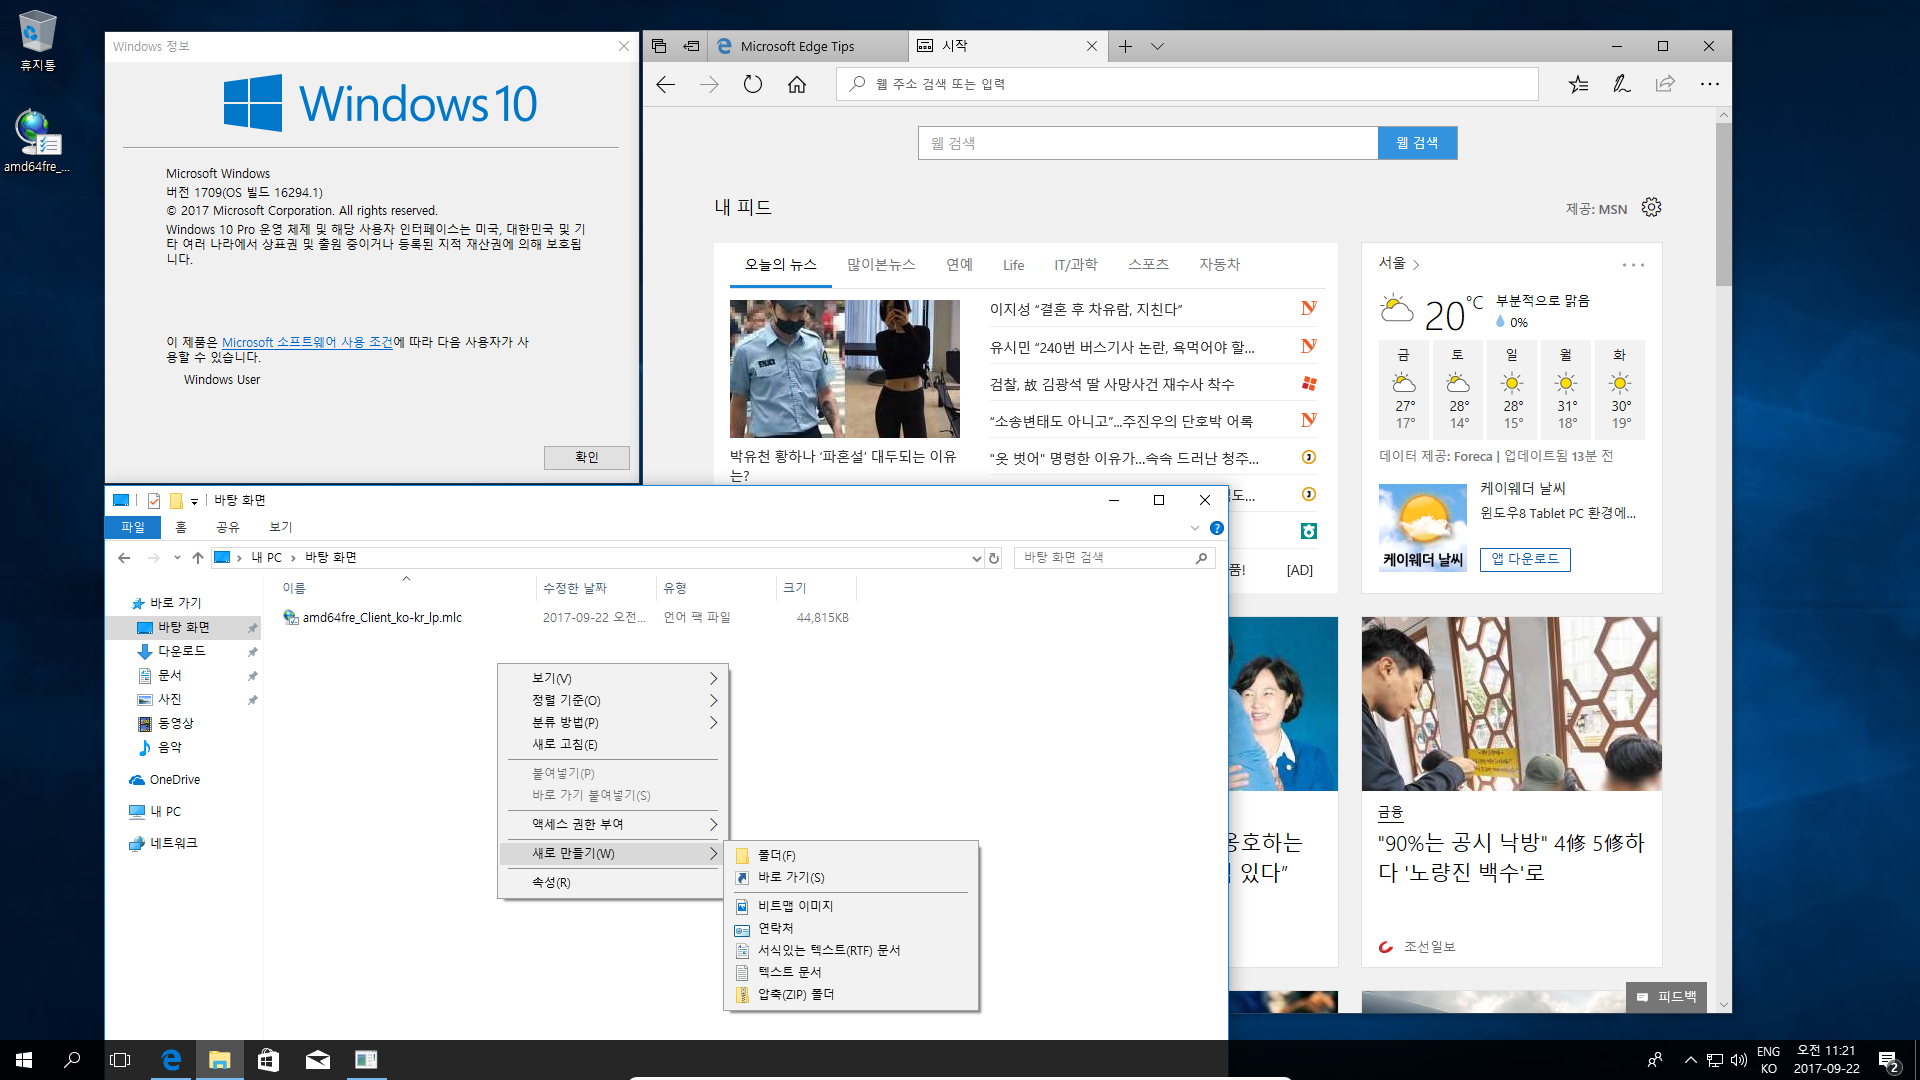The image size is (1920, 1080).
Task: Click Edge back navigation arrow
Action: (666, 85)
